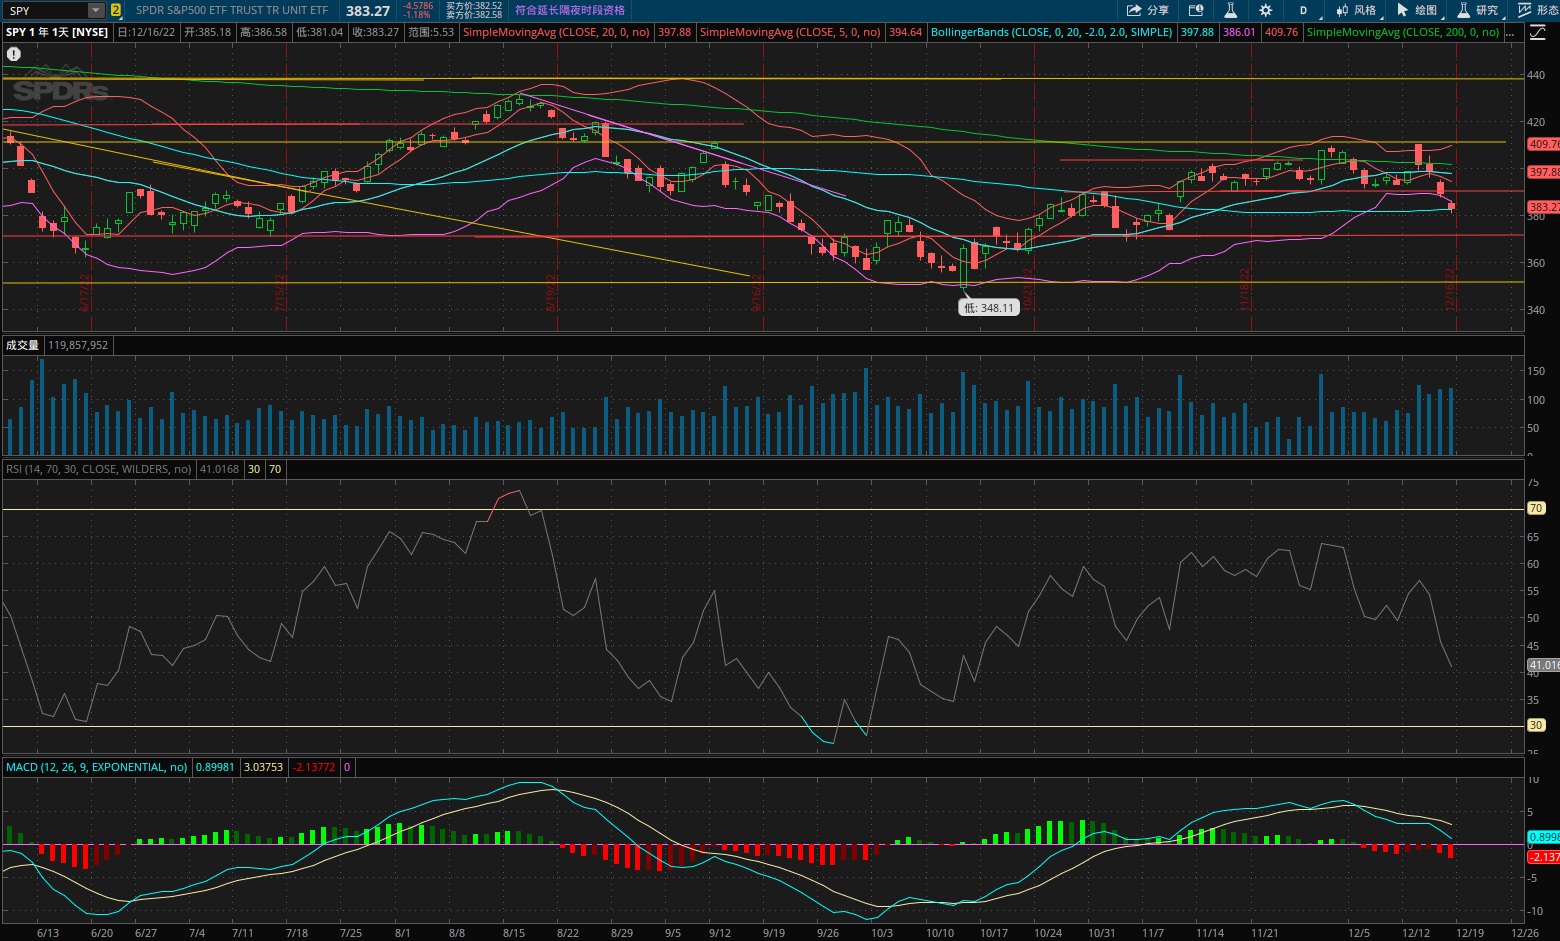Click the MACD value 0.89981 in header
Screen dimensions: 1560x941
(215, 767)
